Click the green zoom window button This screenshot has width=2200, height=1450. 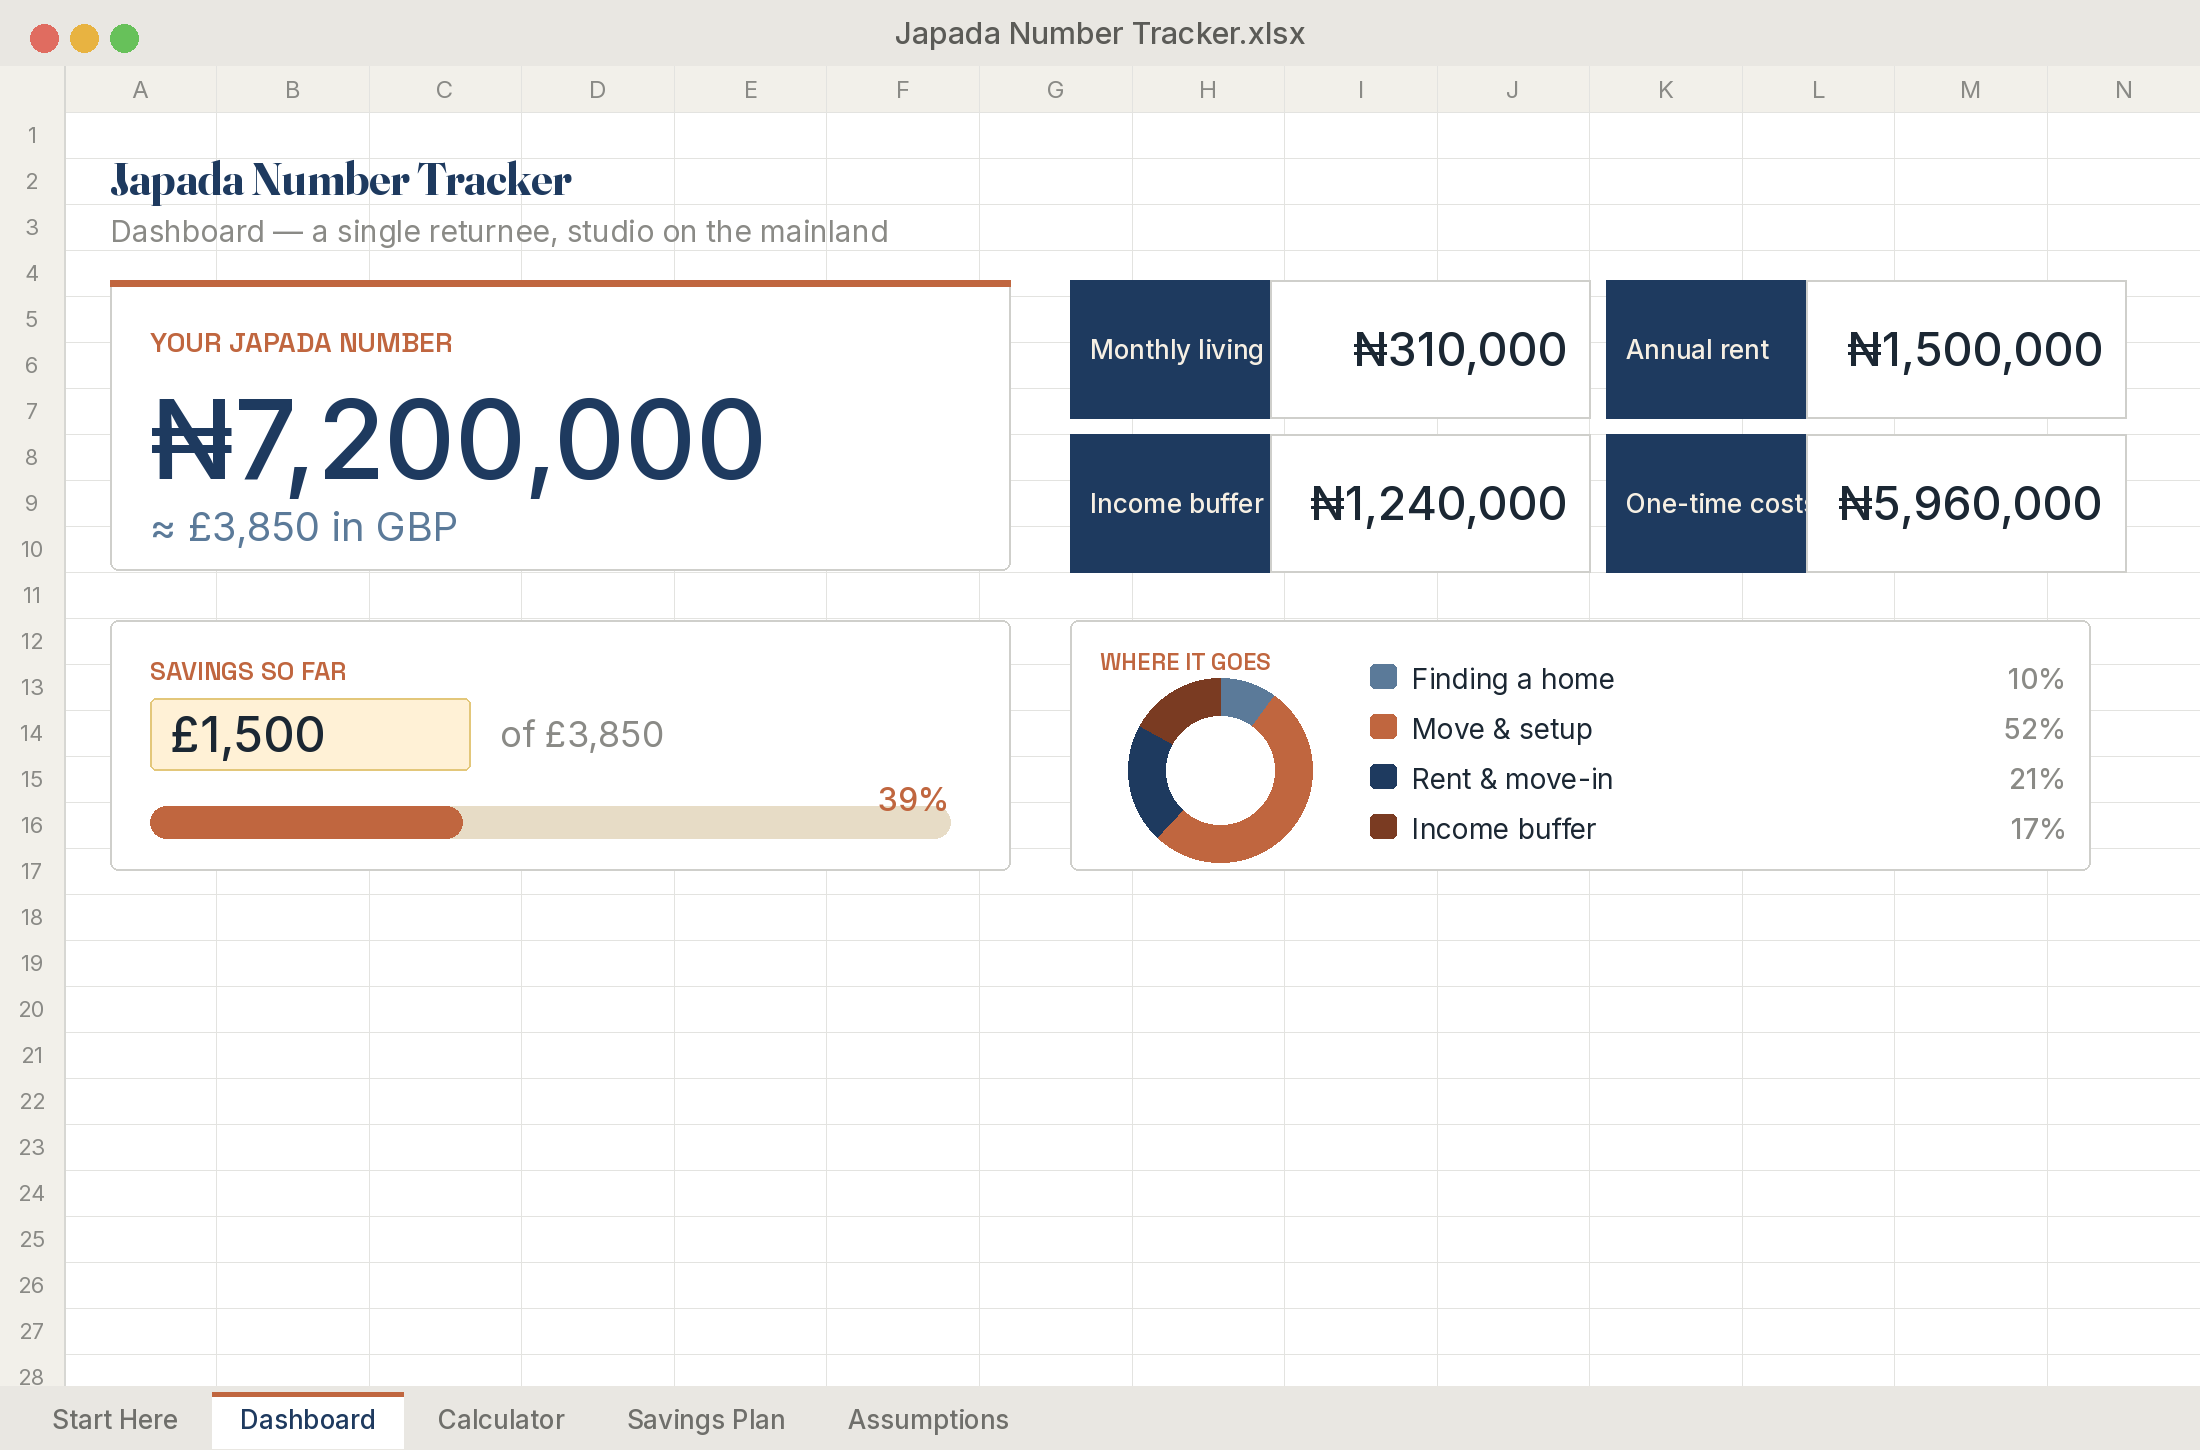click(124, 38)
